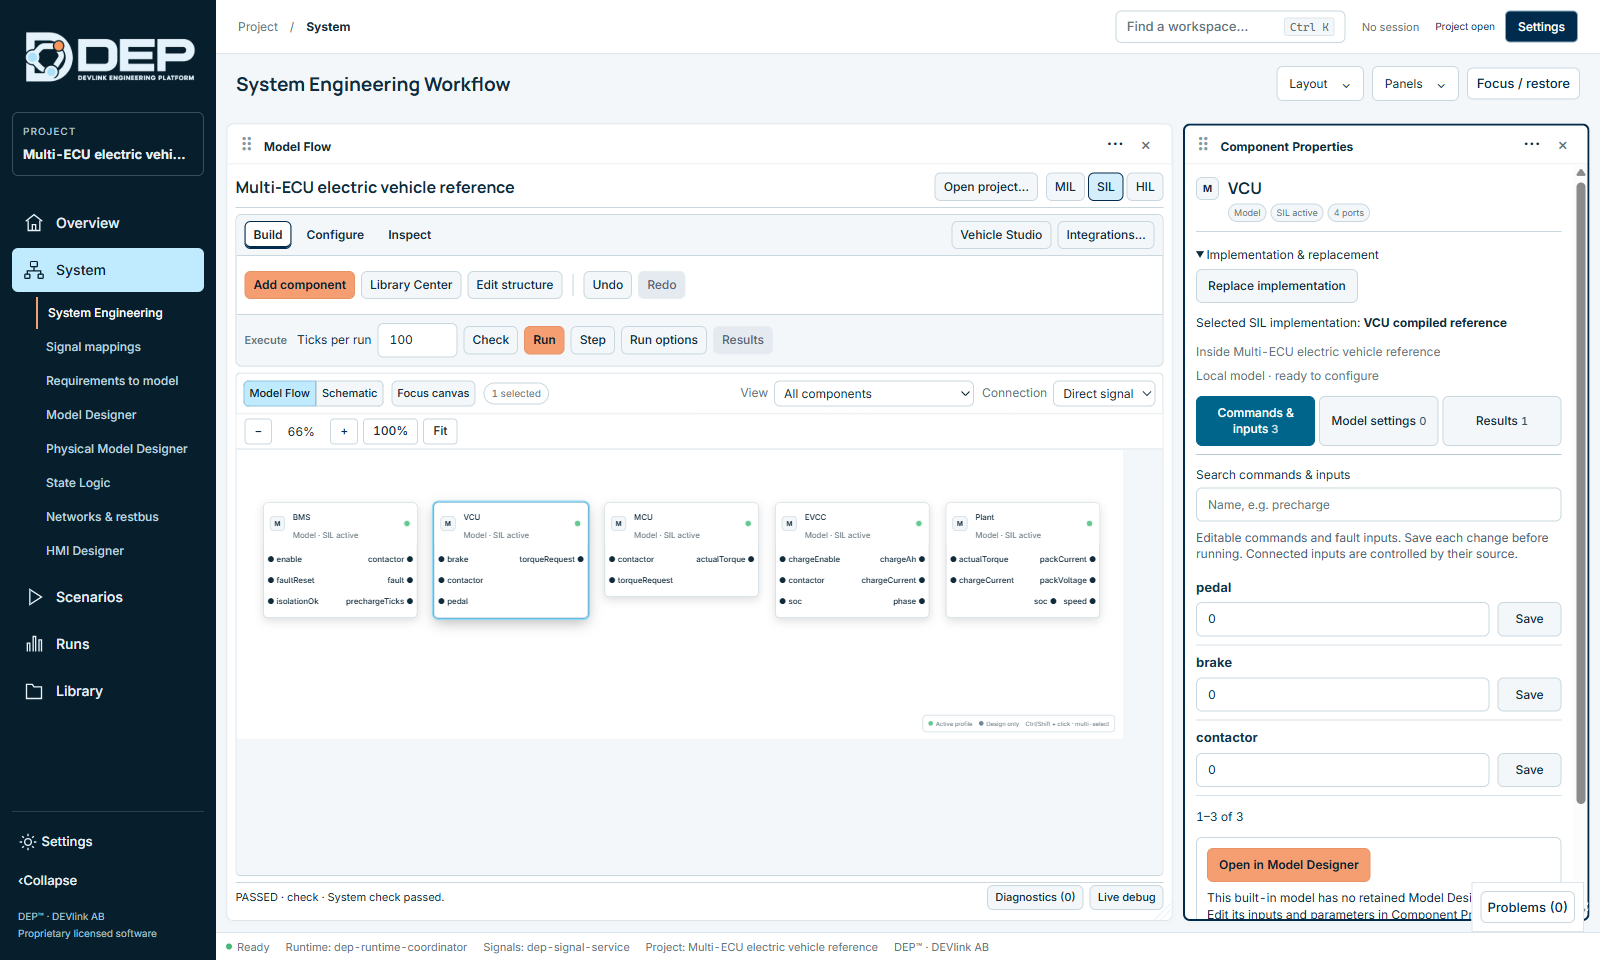Click the torqueRequest output port on VCU

tap(580, 559)
